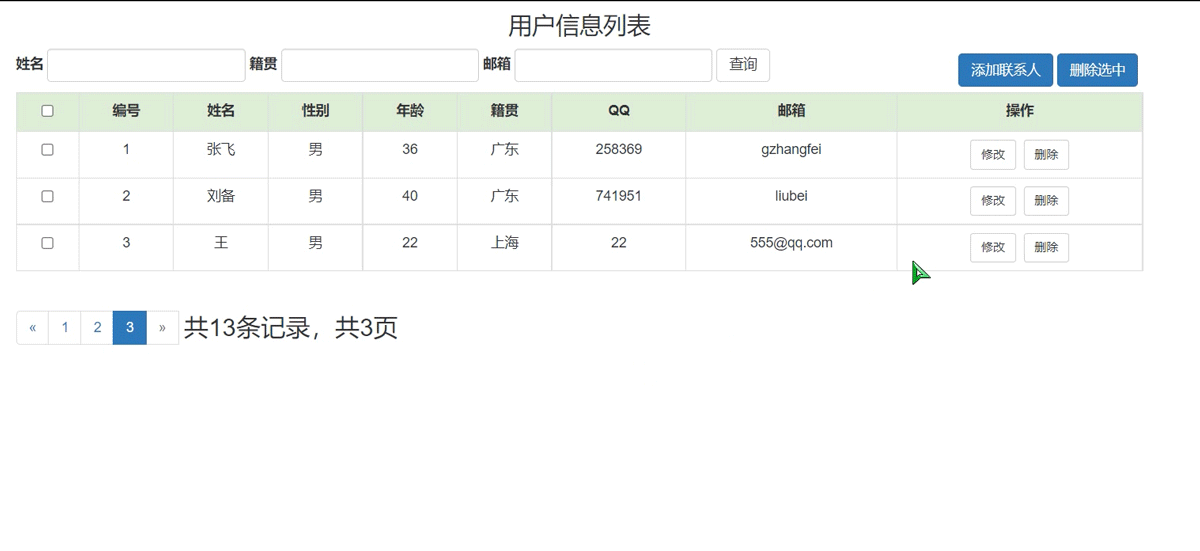Click 删除 for the 王 row

pyautogui.click(x=1046, y=248)
